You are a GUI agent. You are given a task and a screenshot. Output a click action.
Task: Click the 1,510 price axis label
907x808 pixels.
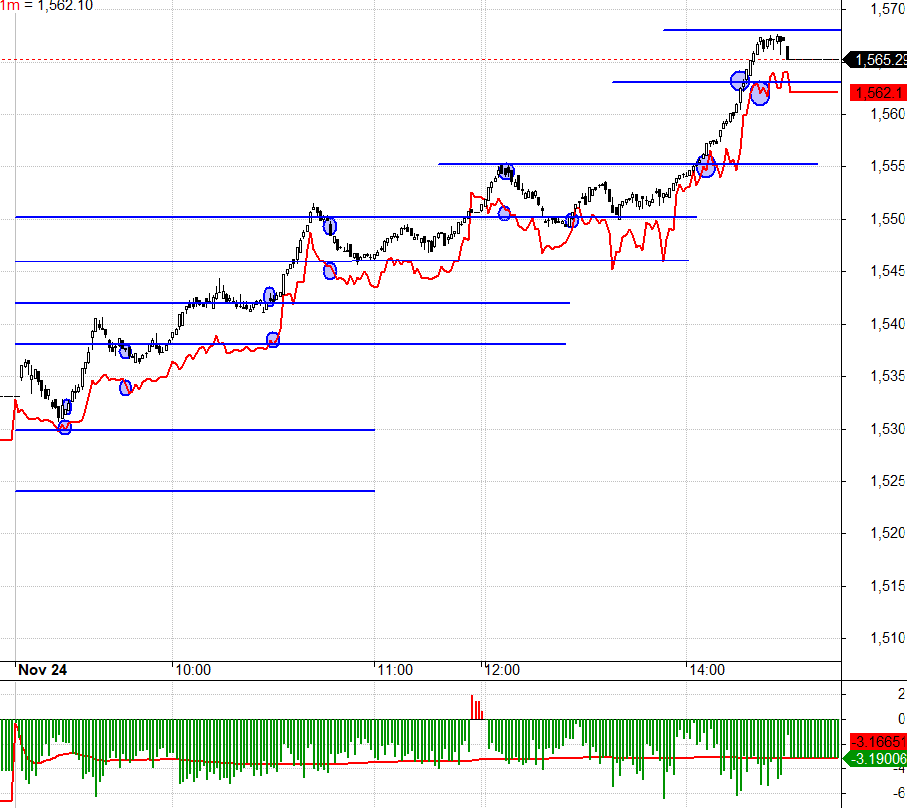pos(888,639)
